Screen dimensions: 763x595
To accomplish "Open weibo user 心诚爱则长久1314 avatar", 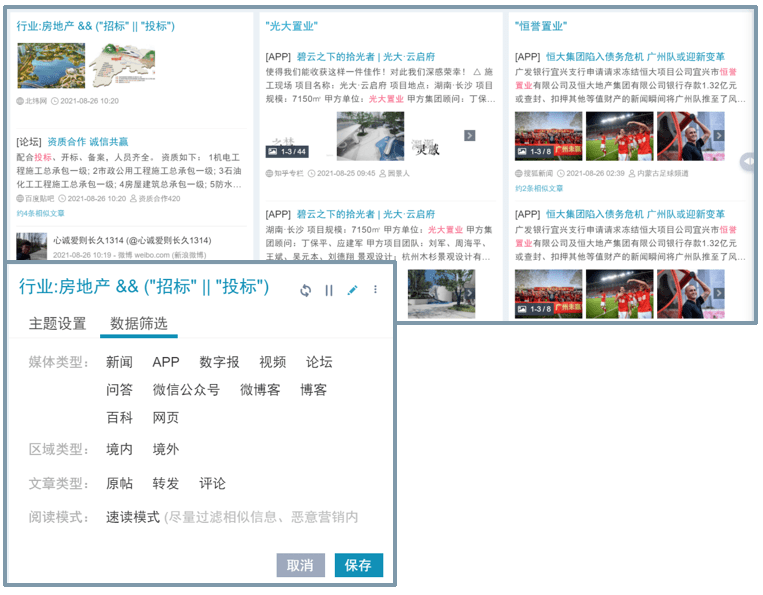I will tap(31, 246).
